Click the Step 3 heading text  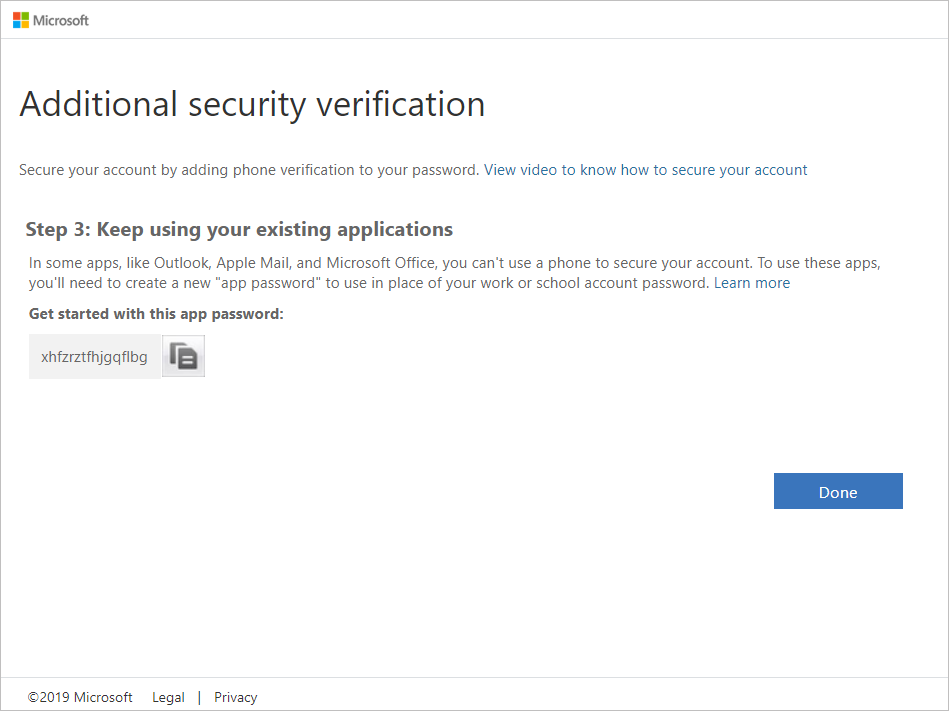[x=239, y=230]
